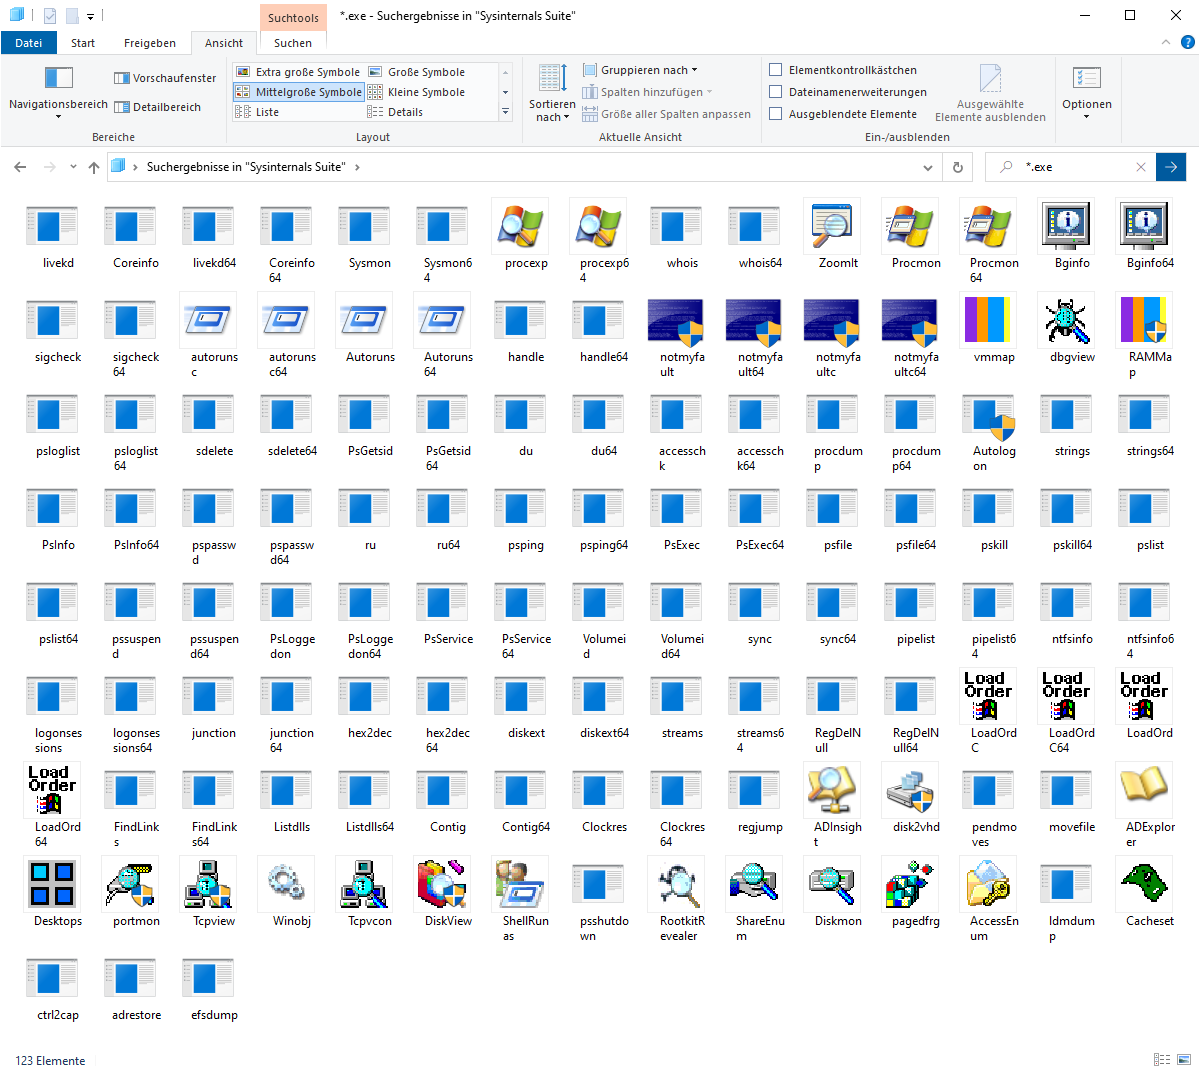
Task: Select the ZoomIt magnifier icon
Action: point(832,226)
